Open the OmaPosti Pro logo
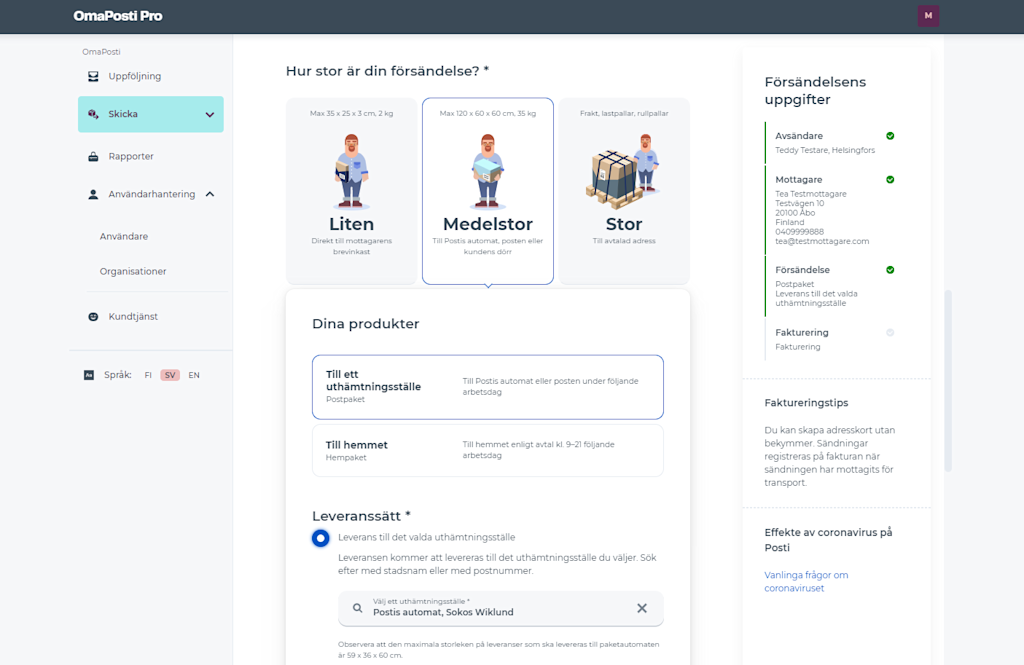Viewport: 1024px width, 665px height. (118, 16)
